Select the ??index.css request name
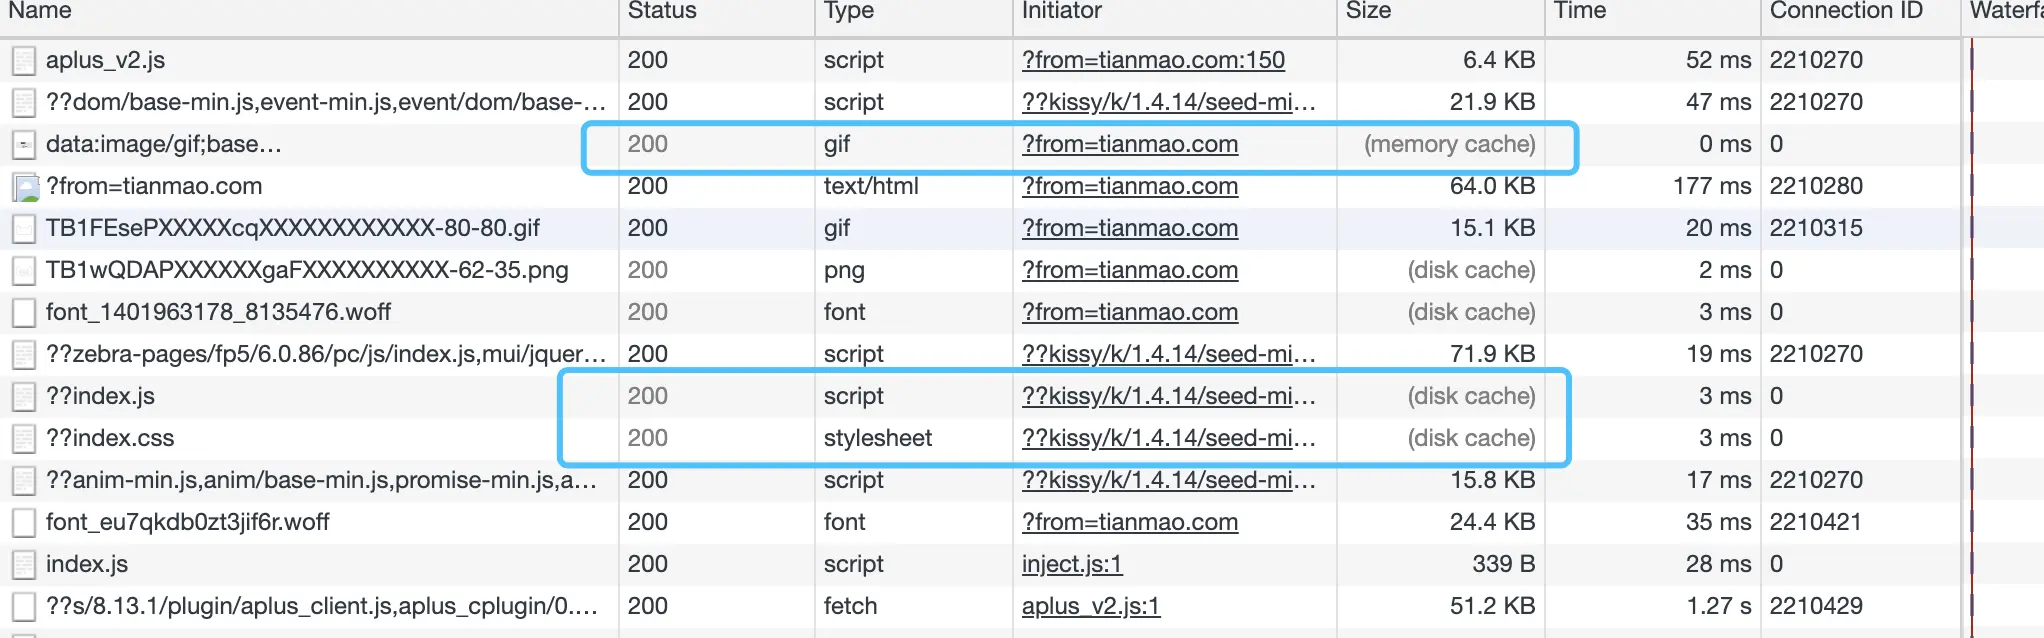 tap(109, 438)
